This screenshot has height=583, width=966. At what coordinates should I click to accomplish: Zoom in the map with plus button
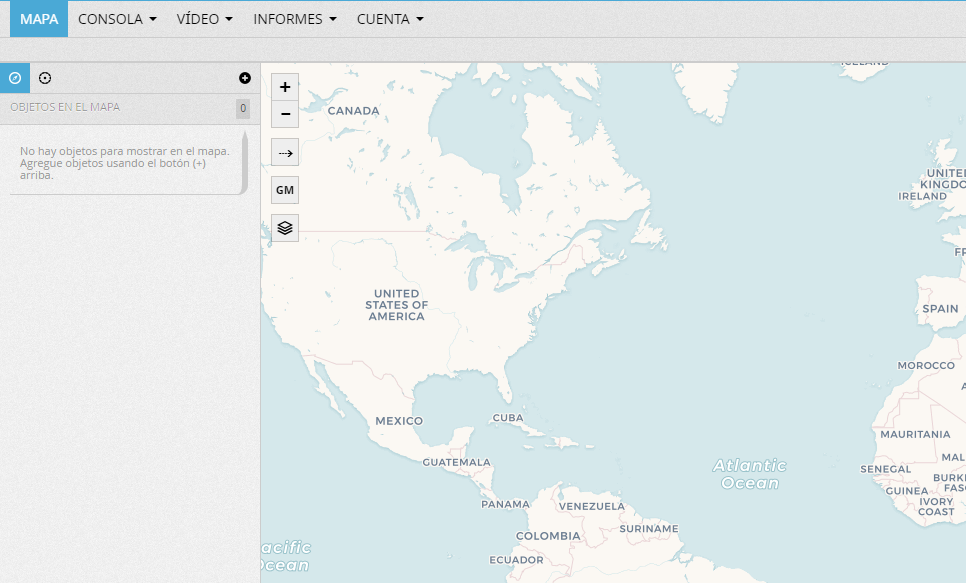point(285,87)
